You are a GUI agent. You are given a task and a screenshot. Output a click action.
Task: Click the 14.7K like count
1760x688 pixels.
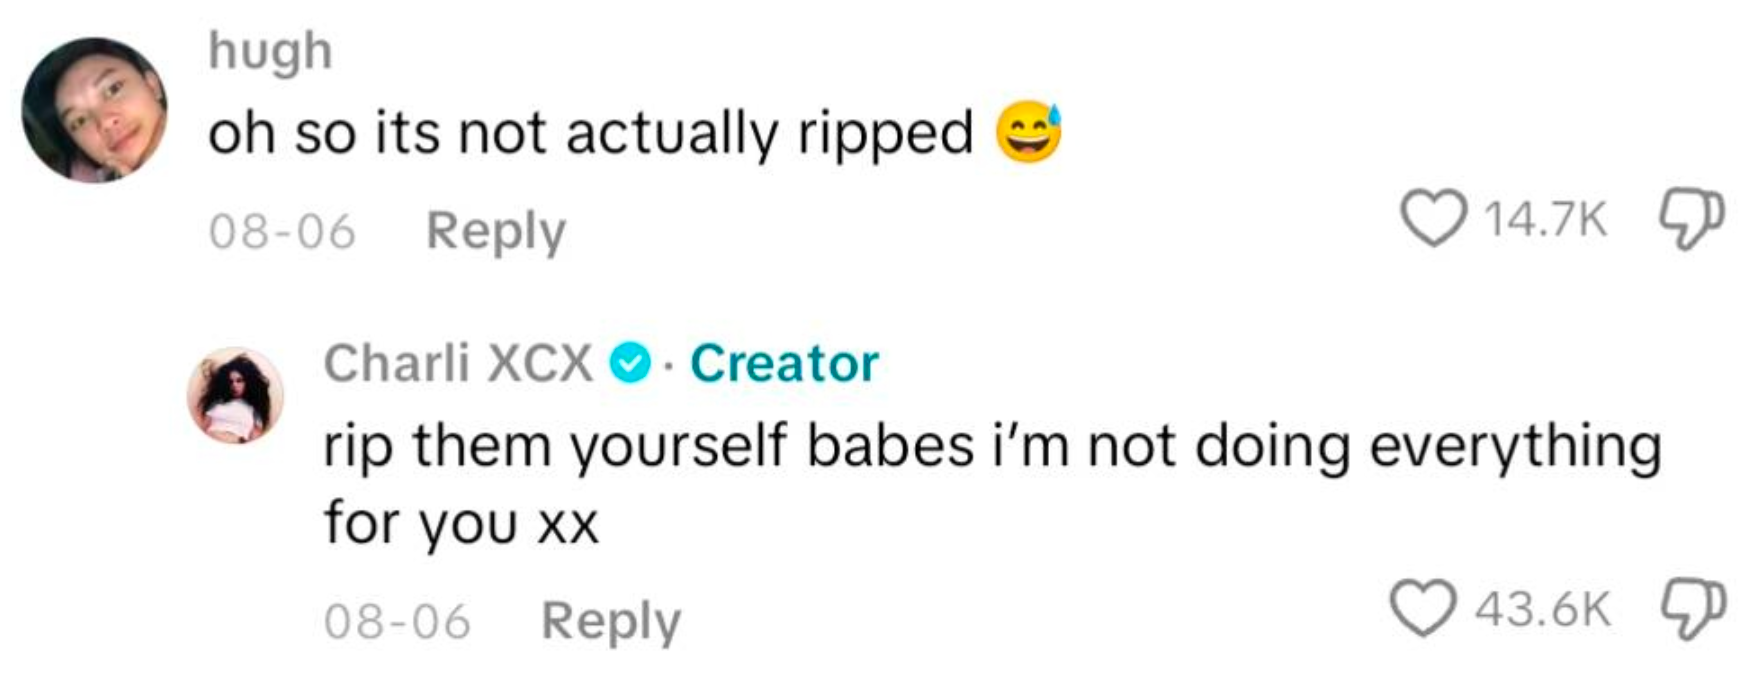1545,219
